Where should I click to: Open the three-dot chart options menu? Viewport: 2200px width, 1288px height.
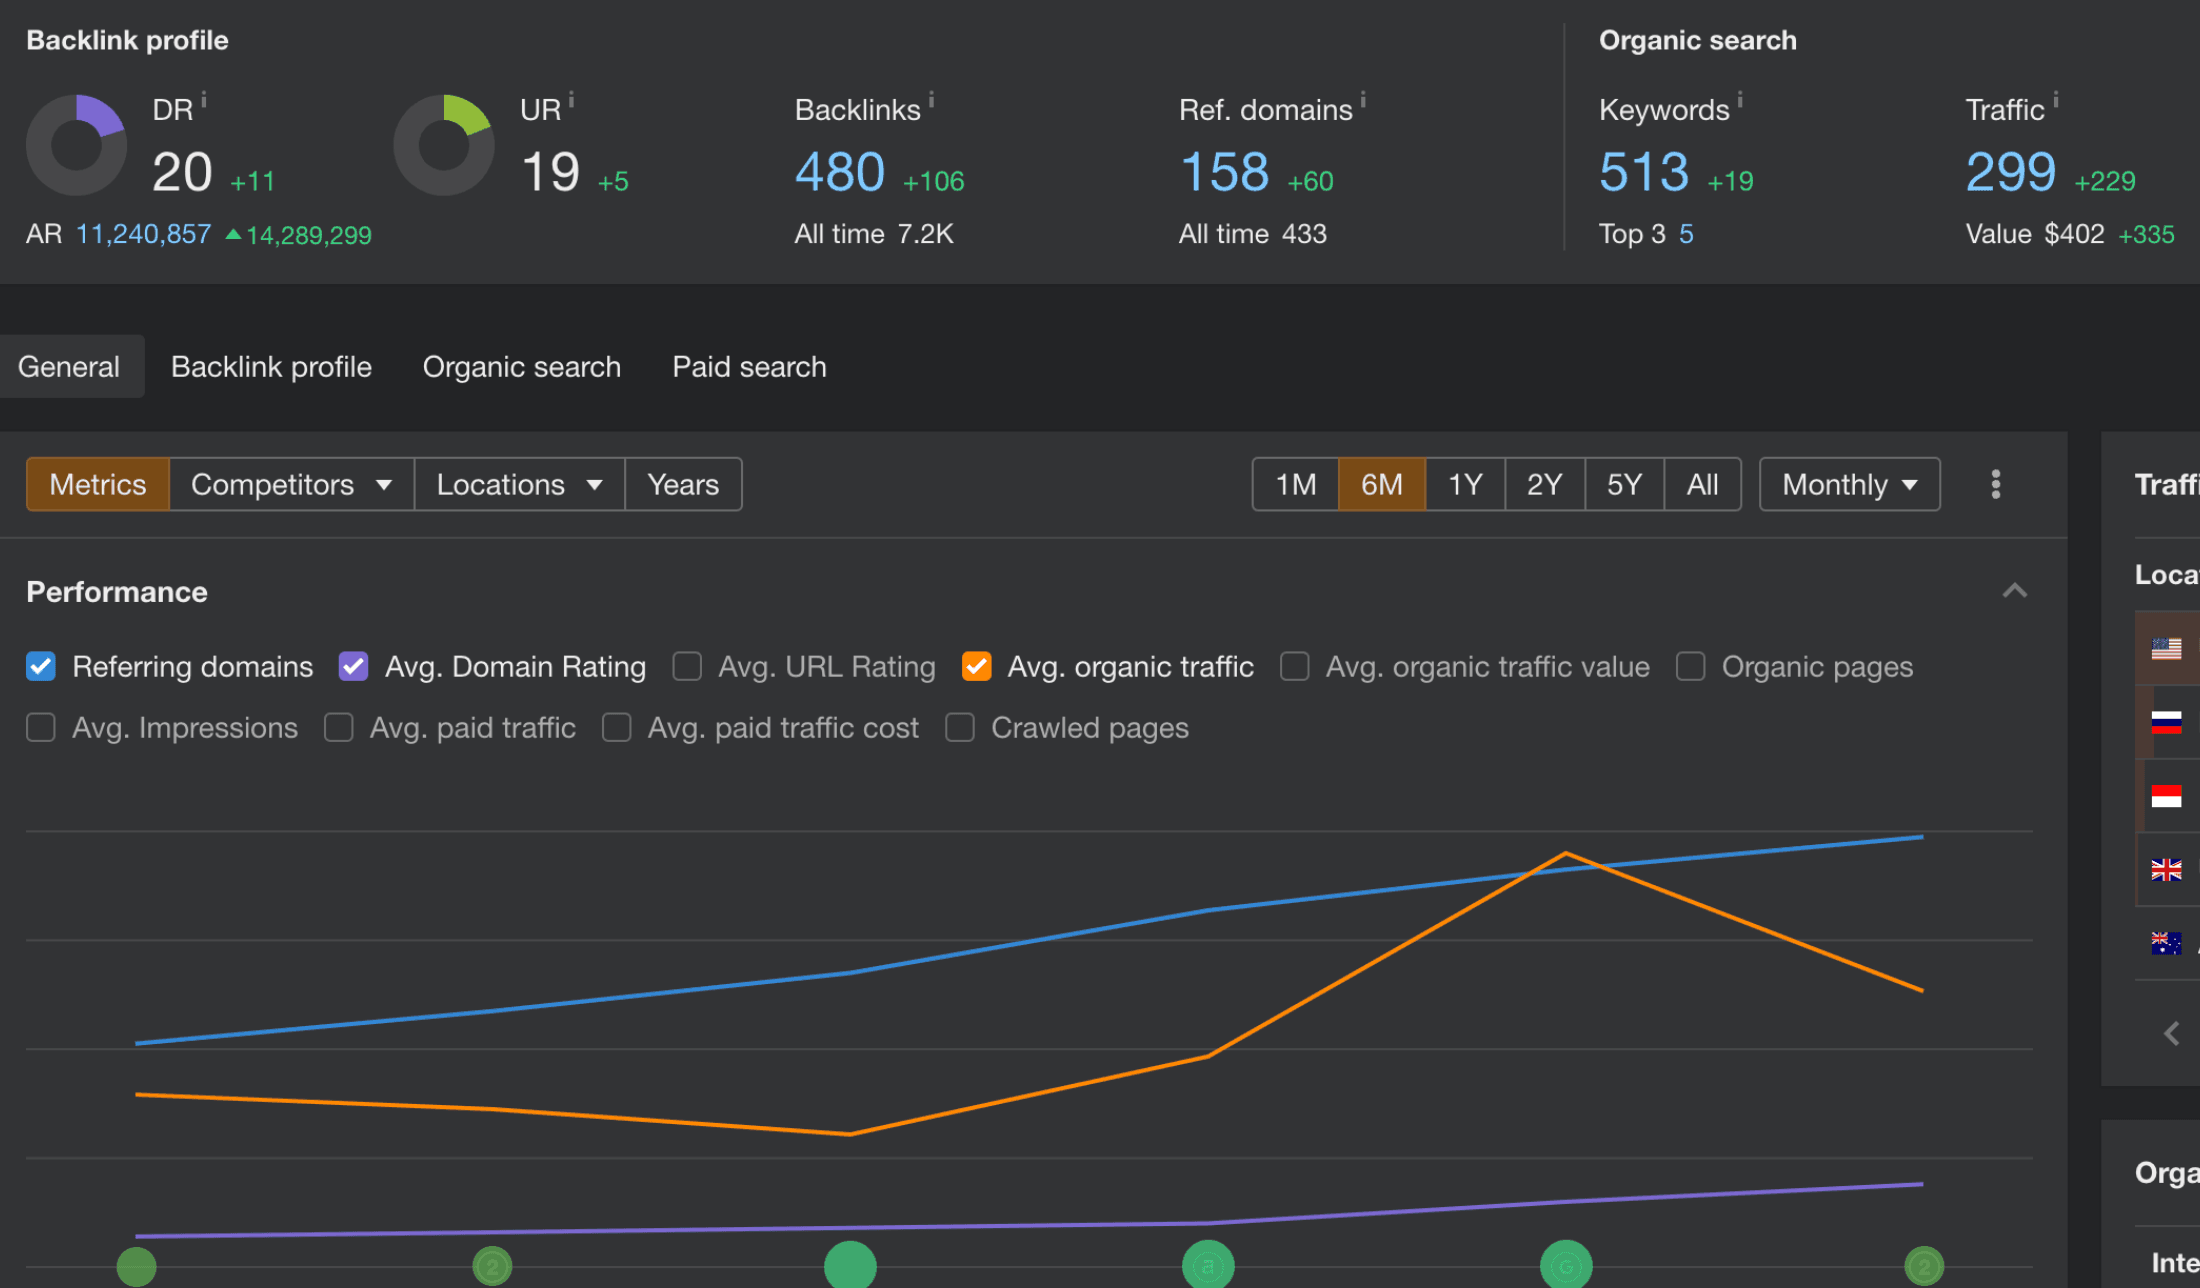pyautogui.click(x=1995, y=485)
